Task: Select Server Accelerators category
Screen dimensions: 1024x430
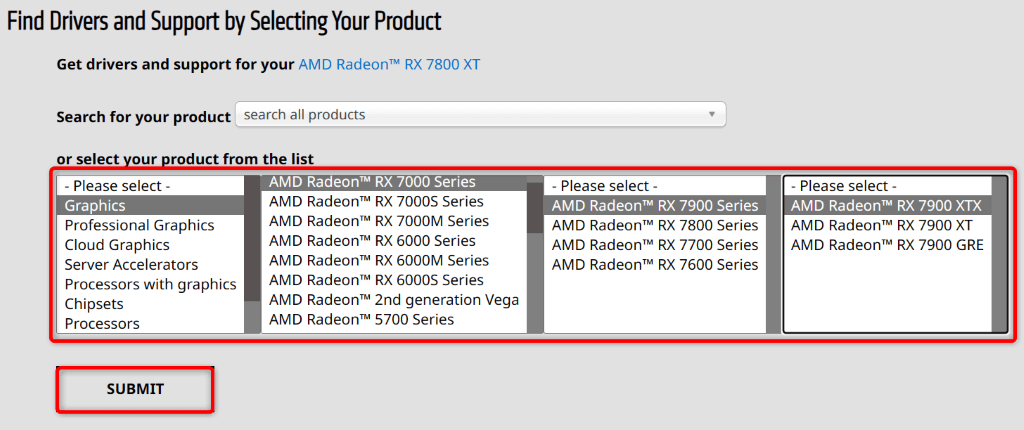Action: pyautogui.click(x=131, y=265)
